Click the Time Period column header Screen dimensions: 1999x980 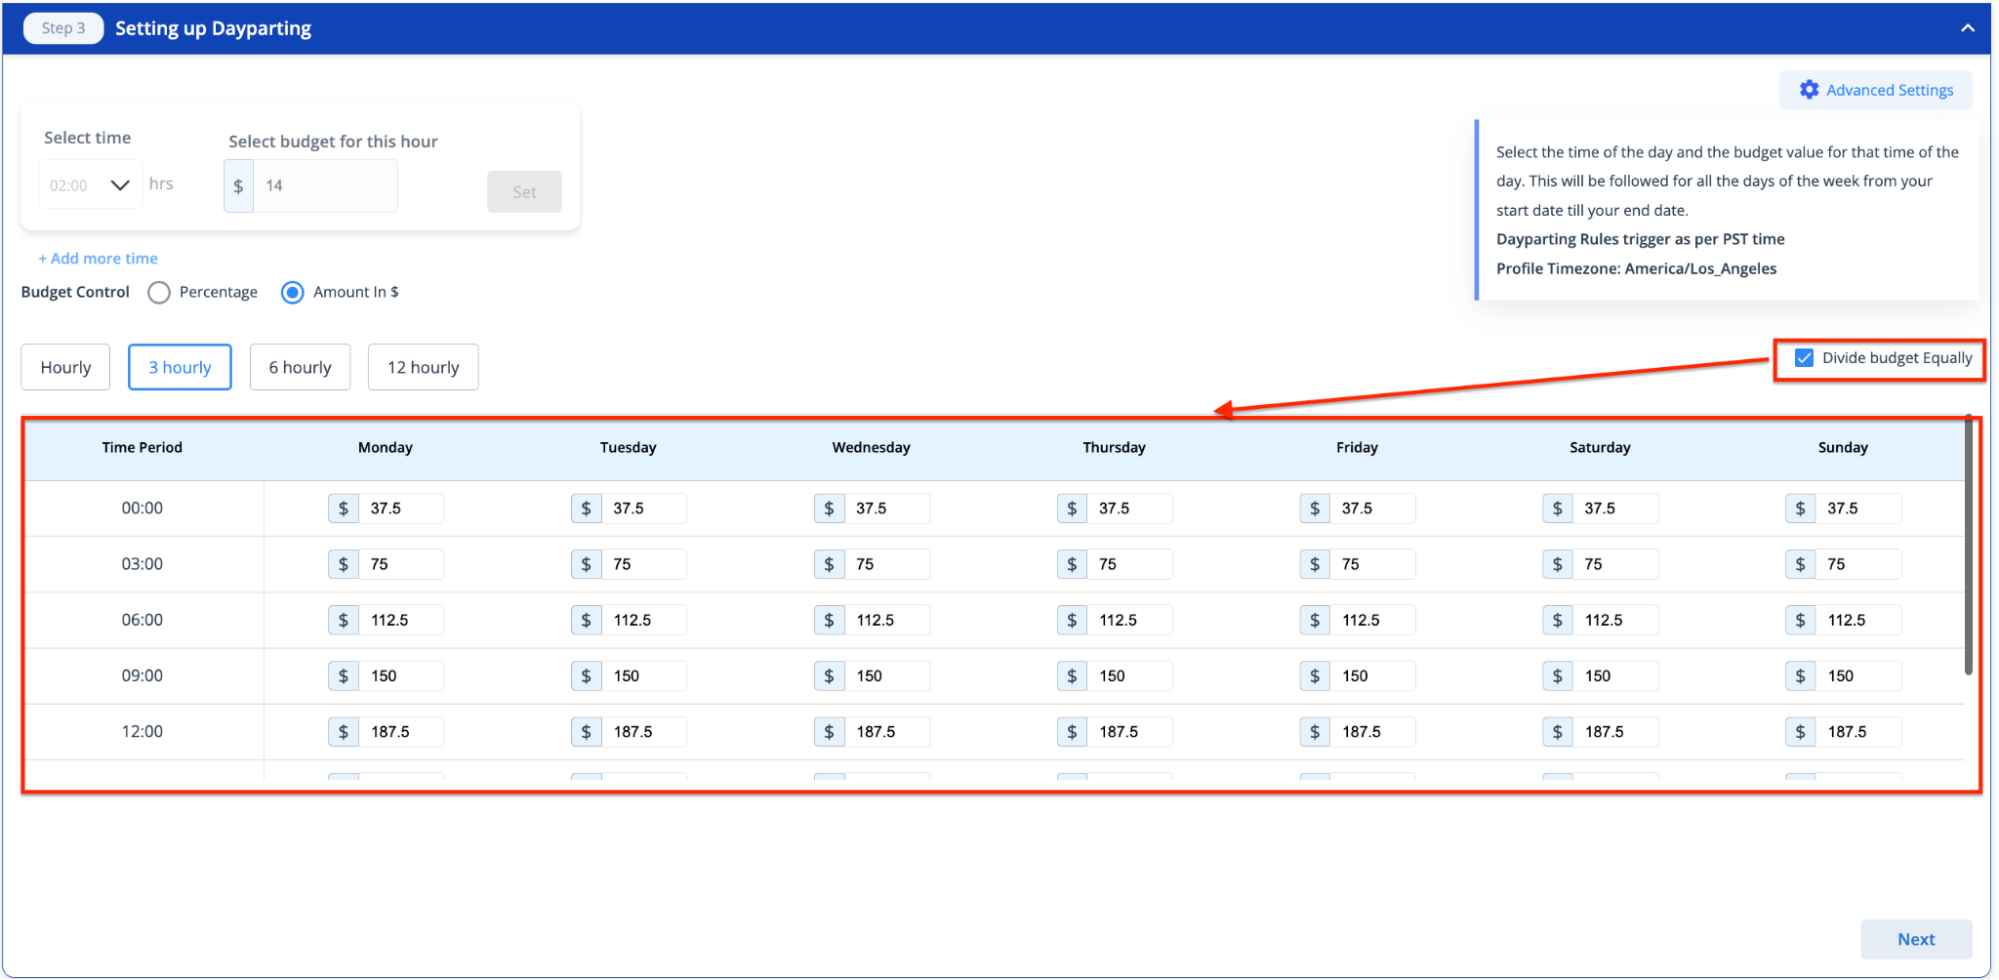142,447
